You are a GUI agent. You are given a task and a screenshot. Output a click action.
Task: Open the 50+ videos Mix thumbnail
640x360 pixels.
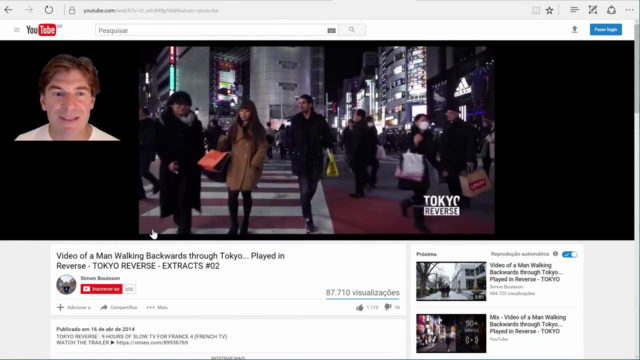(451, 333)
